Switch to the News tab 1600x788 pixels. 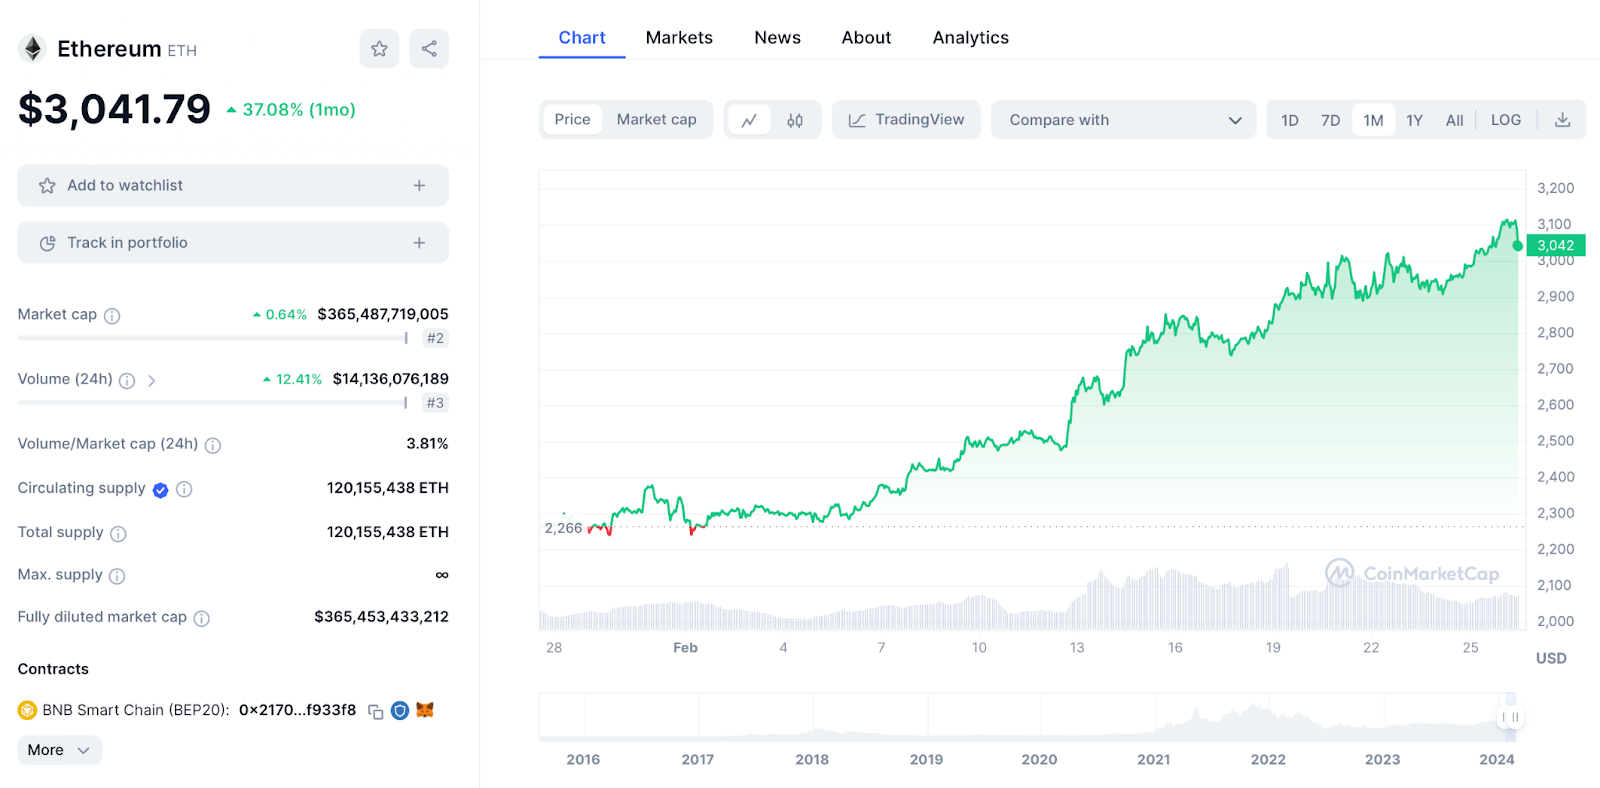(x=777, y=38)
